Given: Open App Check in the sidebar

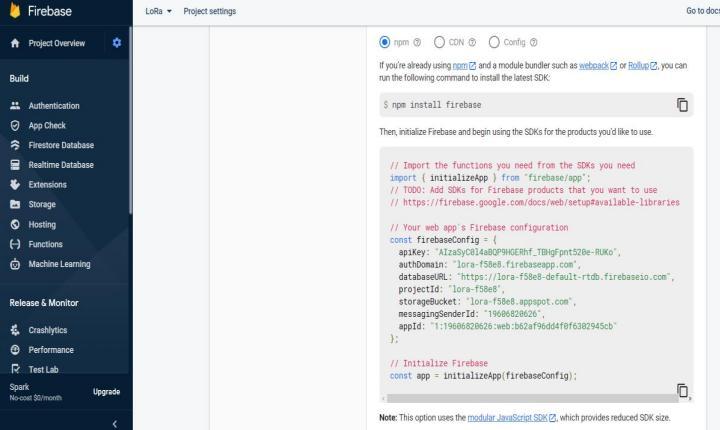Looking at the screenshot, I should pyautogui.click(x=47, y=125).
